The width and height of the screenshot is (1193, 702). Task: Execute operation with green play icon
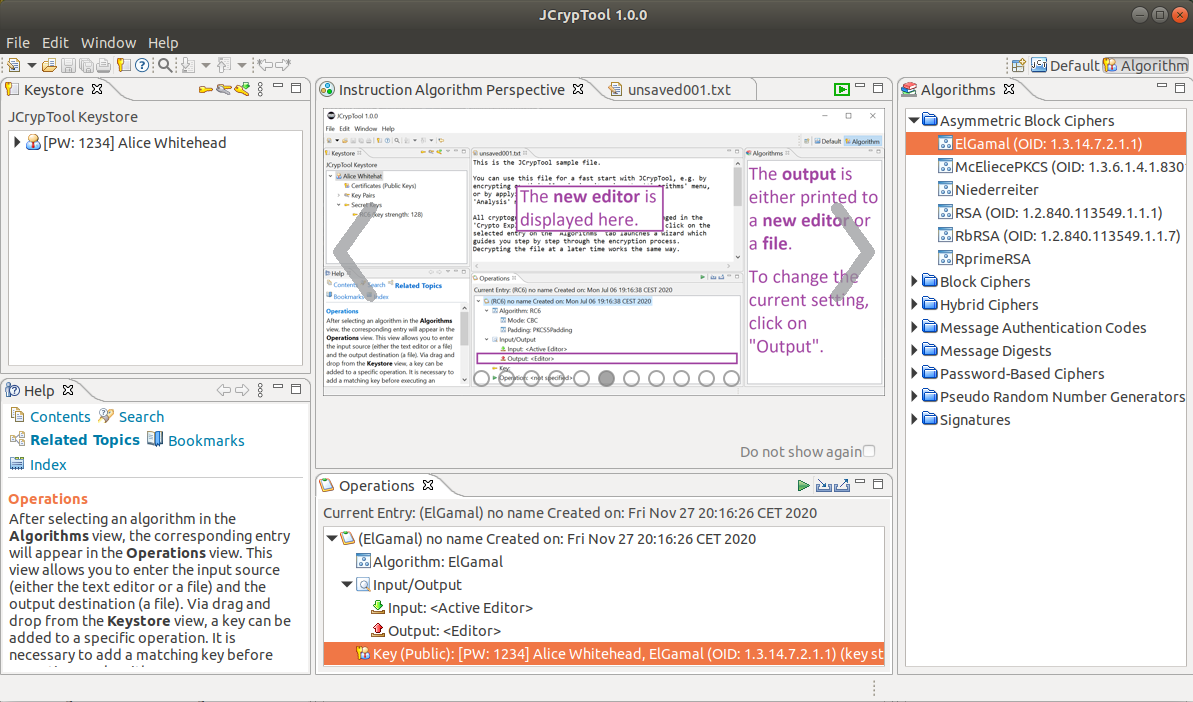[x=803, y=485]
